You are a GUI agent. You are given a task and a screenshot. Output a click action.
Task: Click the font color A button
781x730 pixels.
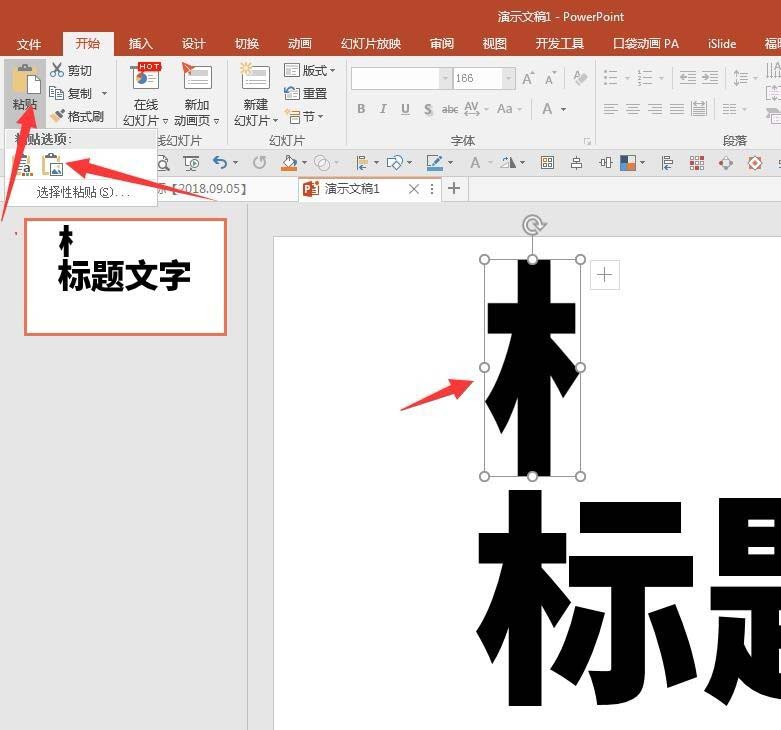pyautogui.click(x=547, y=109)
